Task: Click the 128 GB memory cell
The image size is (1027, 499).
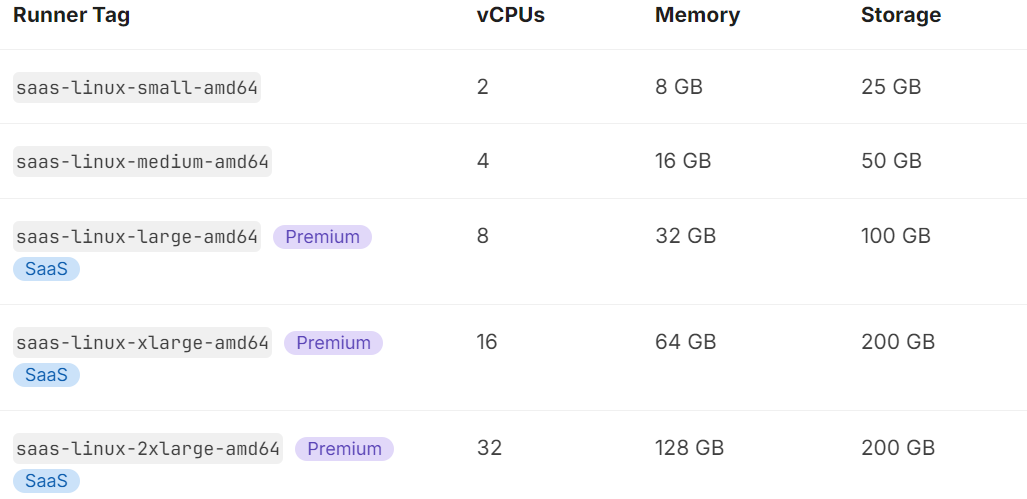Action: [x=690, y=448]
